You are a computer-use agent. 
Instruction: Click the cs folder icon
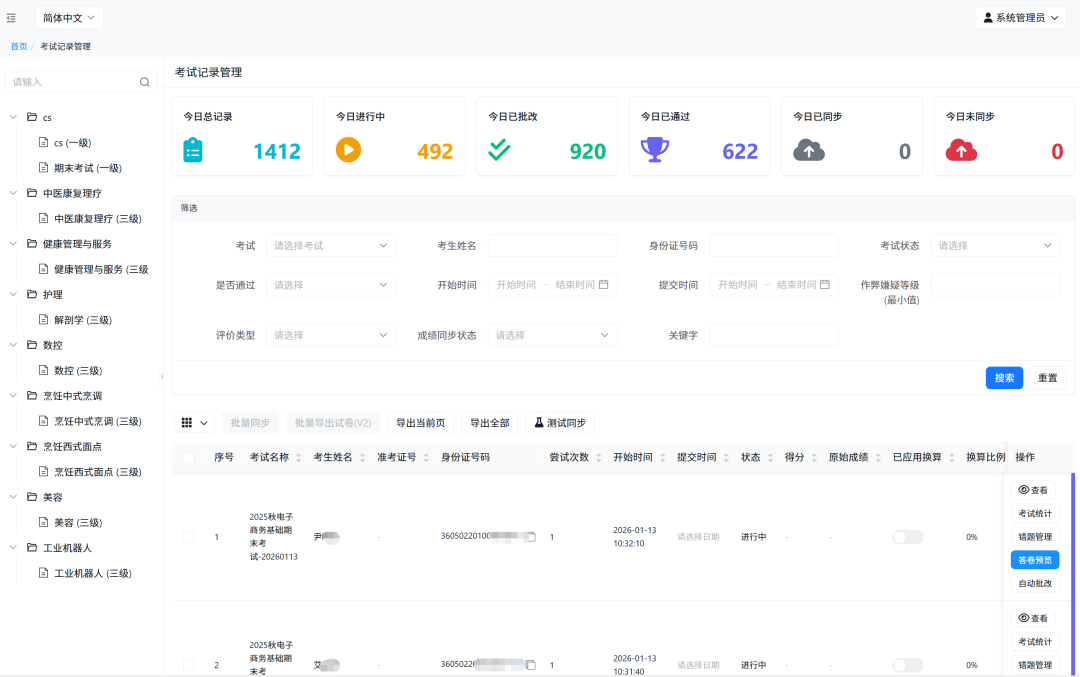[x=32, y=117]
